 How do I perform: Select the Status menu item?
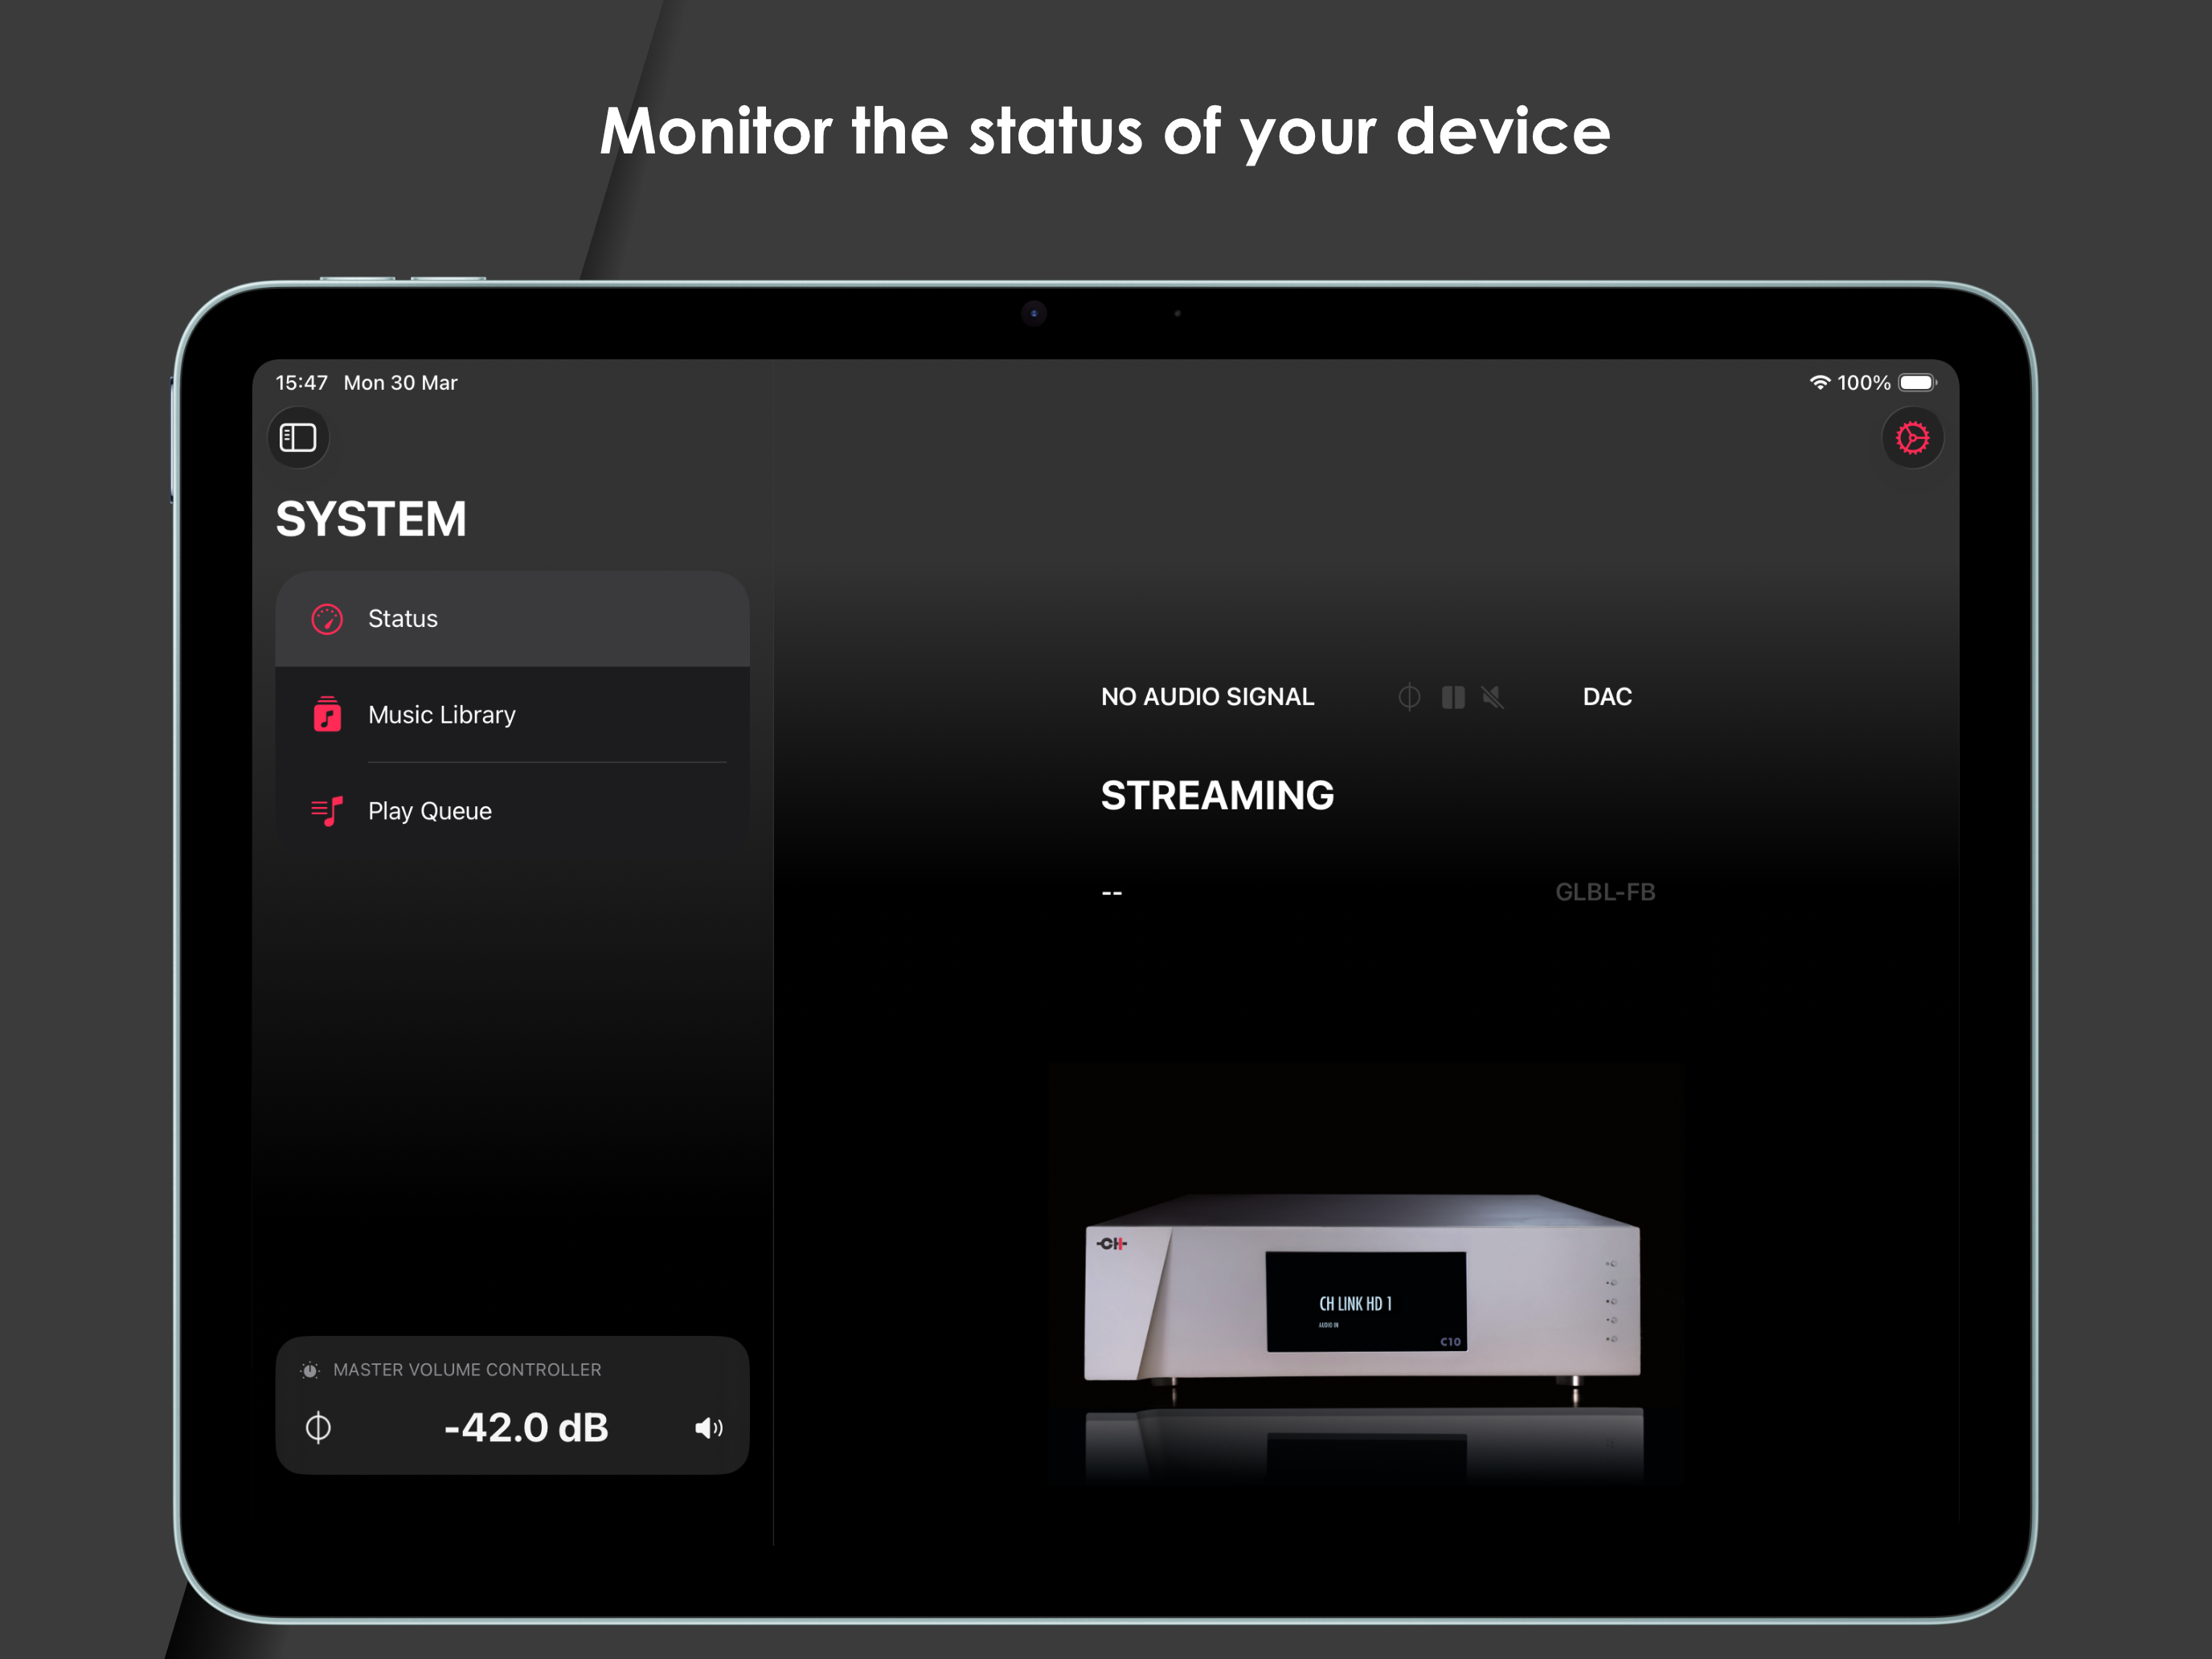coord(512,619)
